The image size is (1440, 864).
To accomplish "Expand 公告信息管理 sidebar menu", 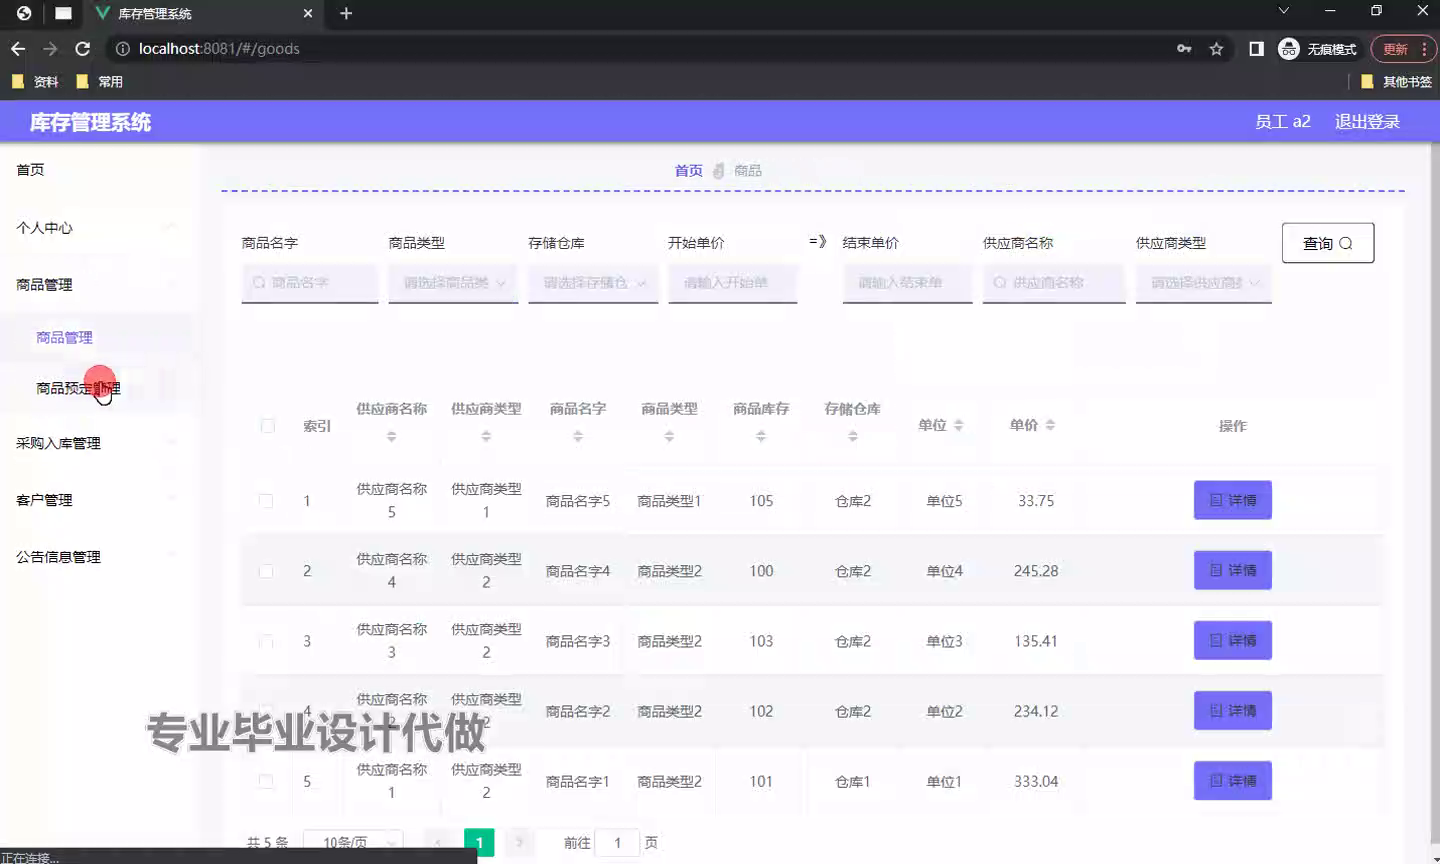I will pyautogui.click(x=96, y=557).
